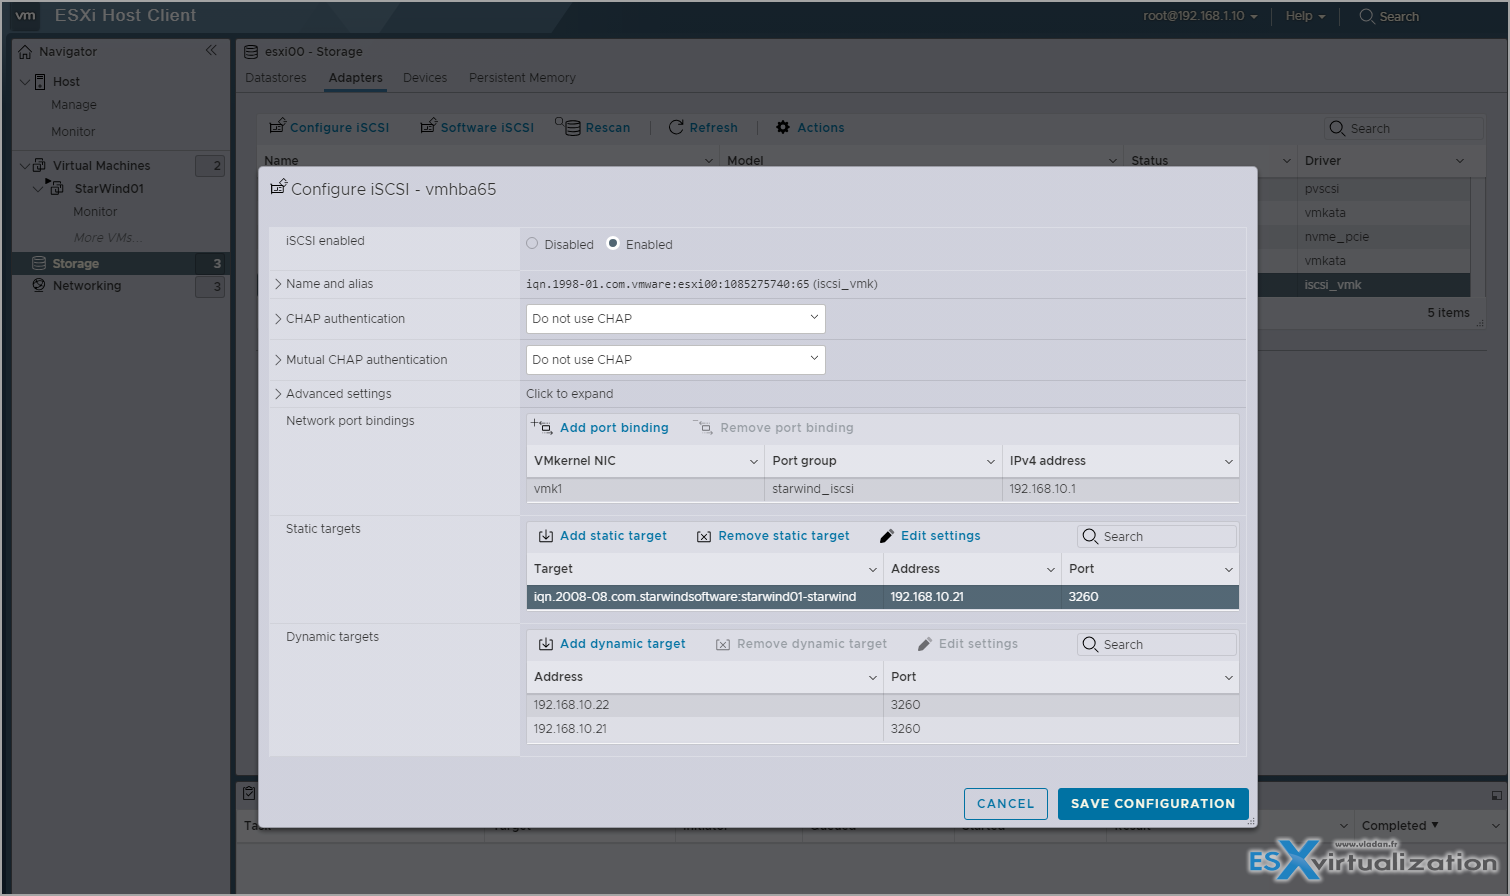Open the Datastores tab
Image resolution: width=1510 pixels, height=896 pixels.
tap(276, 78)
